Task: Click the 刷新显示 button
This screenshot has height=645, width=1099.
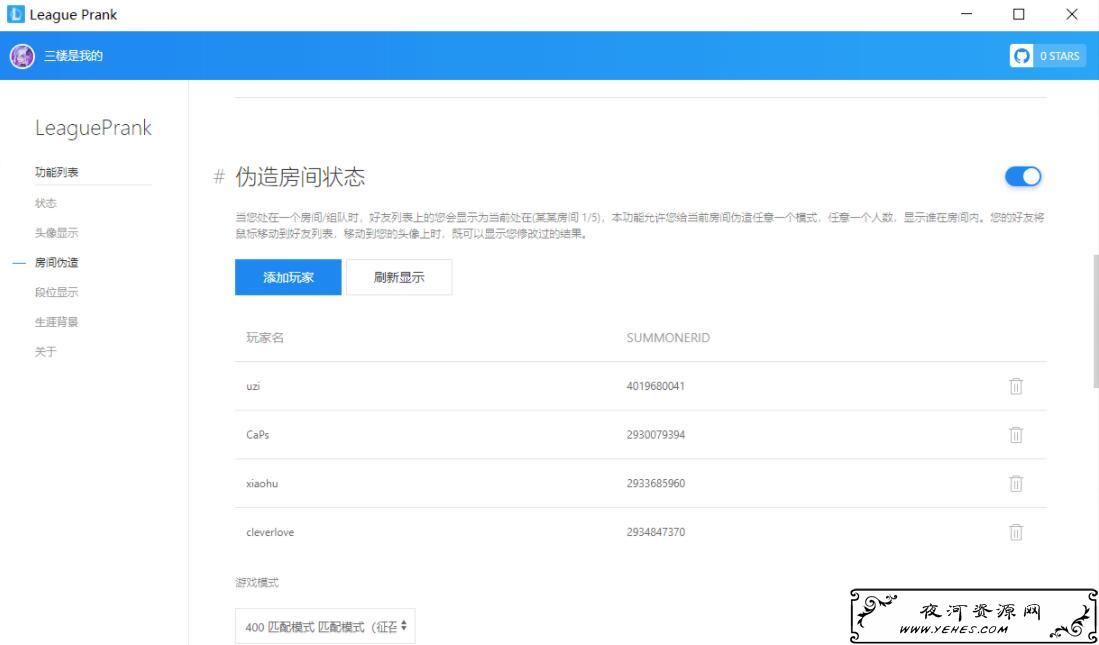Action: (399, 277)
